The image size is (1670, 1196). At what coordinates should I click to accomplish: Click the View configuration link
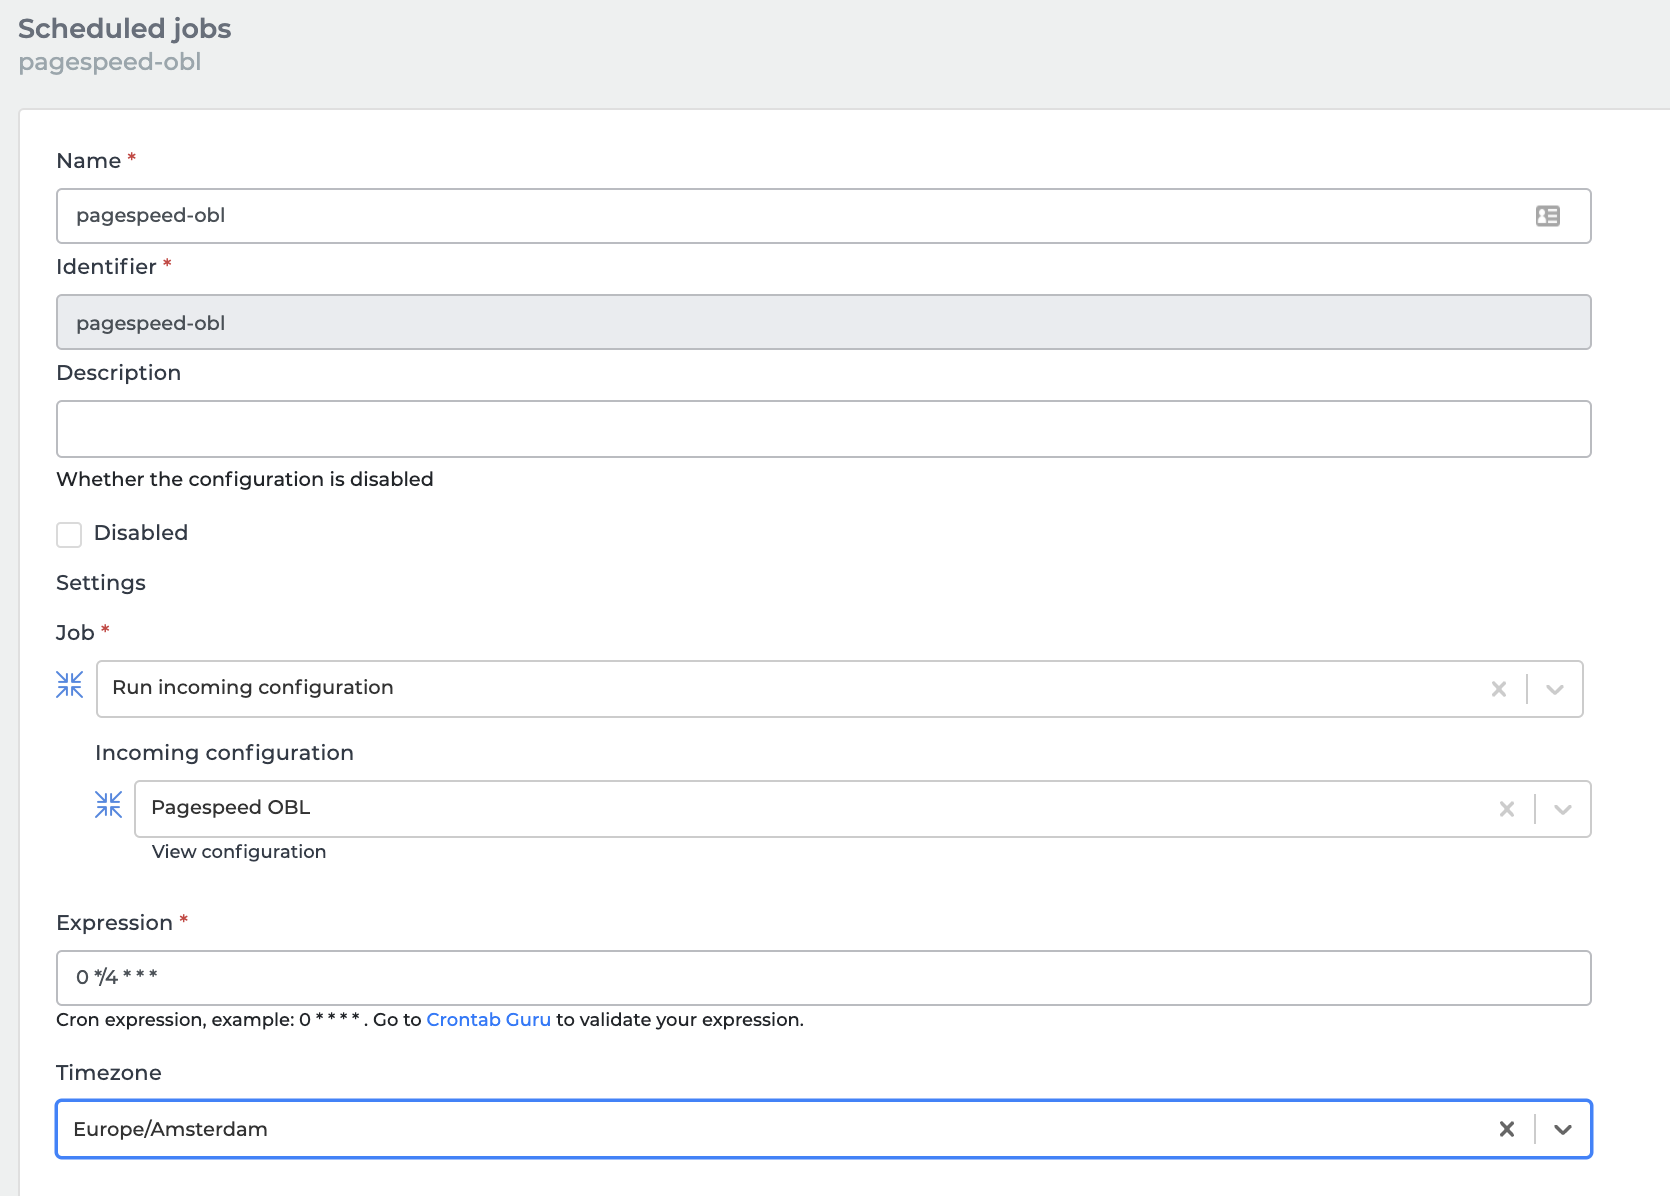[x=239, y=852]
